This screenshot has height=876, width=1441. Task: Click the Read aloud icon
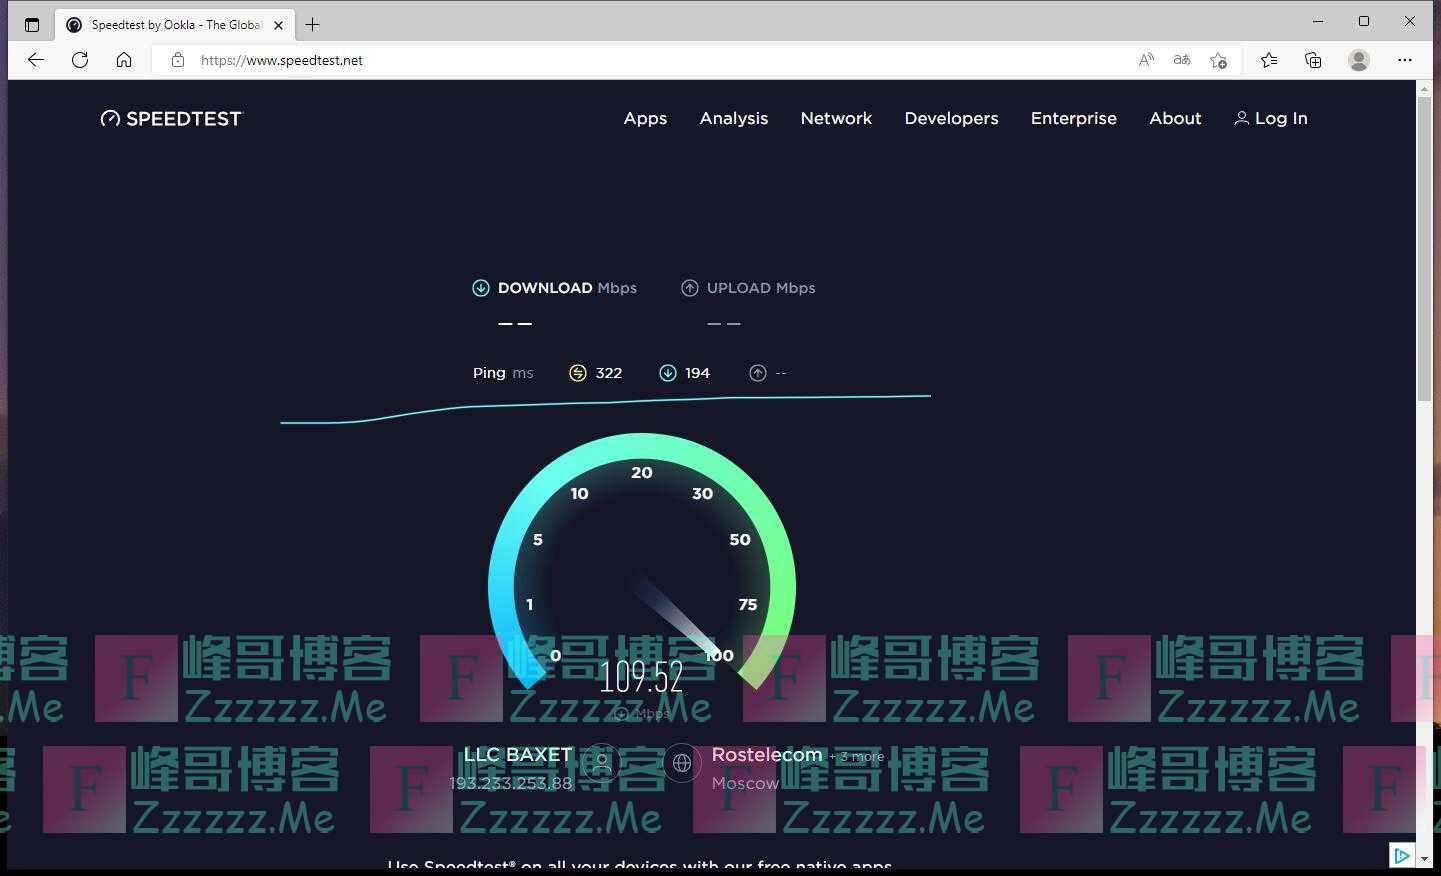[x=1146, y=60]
